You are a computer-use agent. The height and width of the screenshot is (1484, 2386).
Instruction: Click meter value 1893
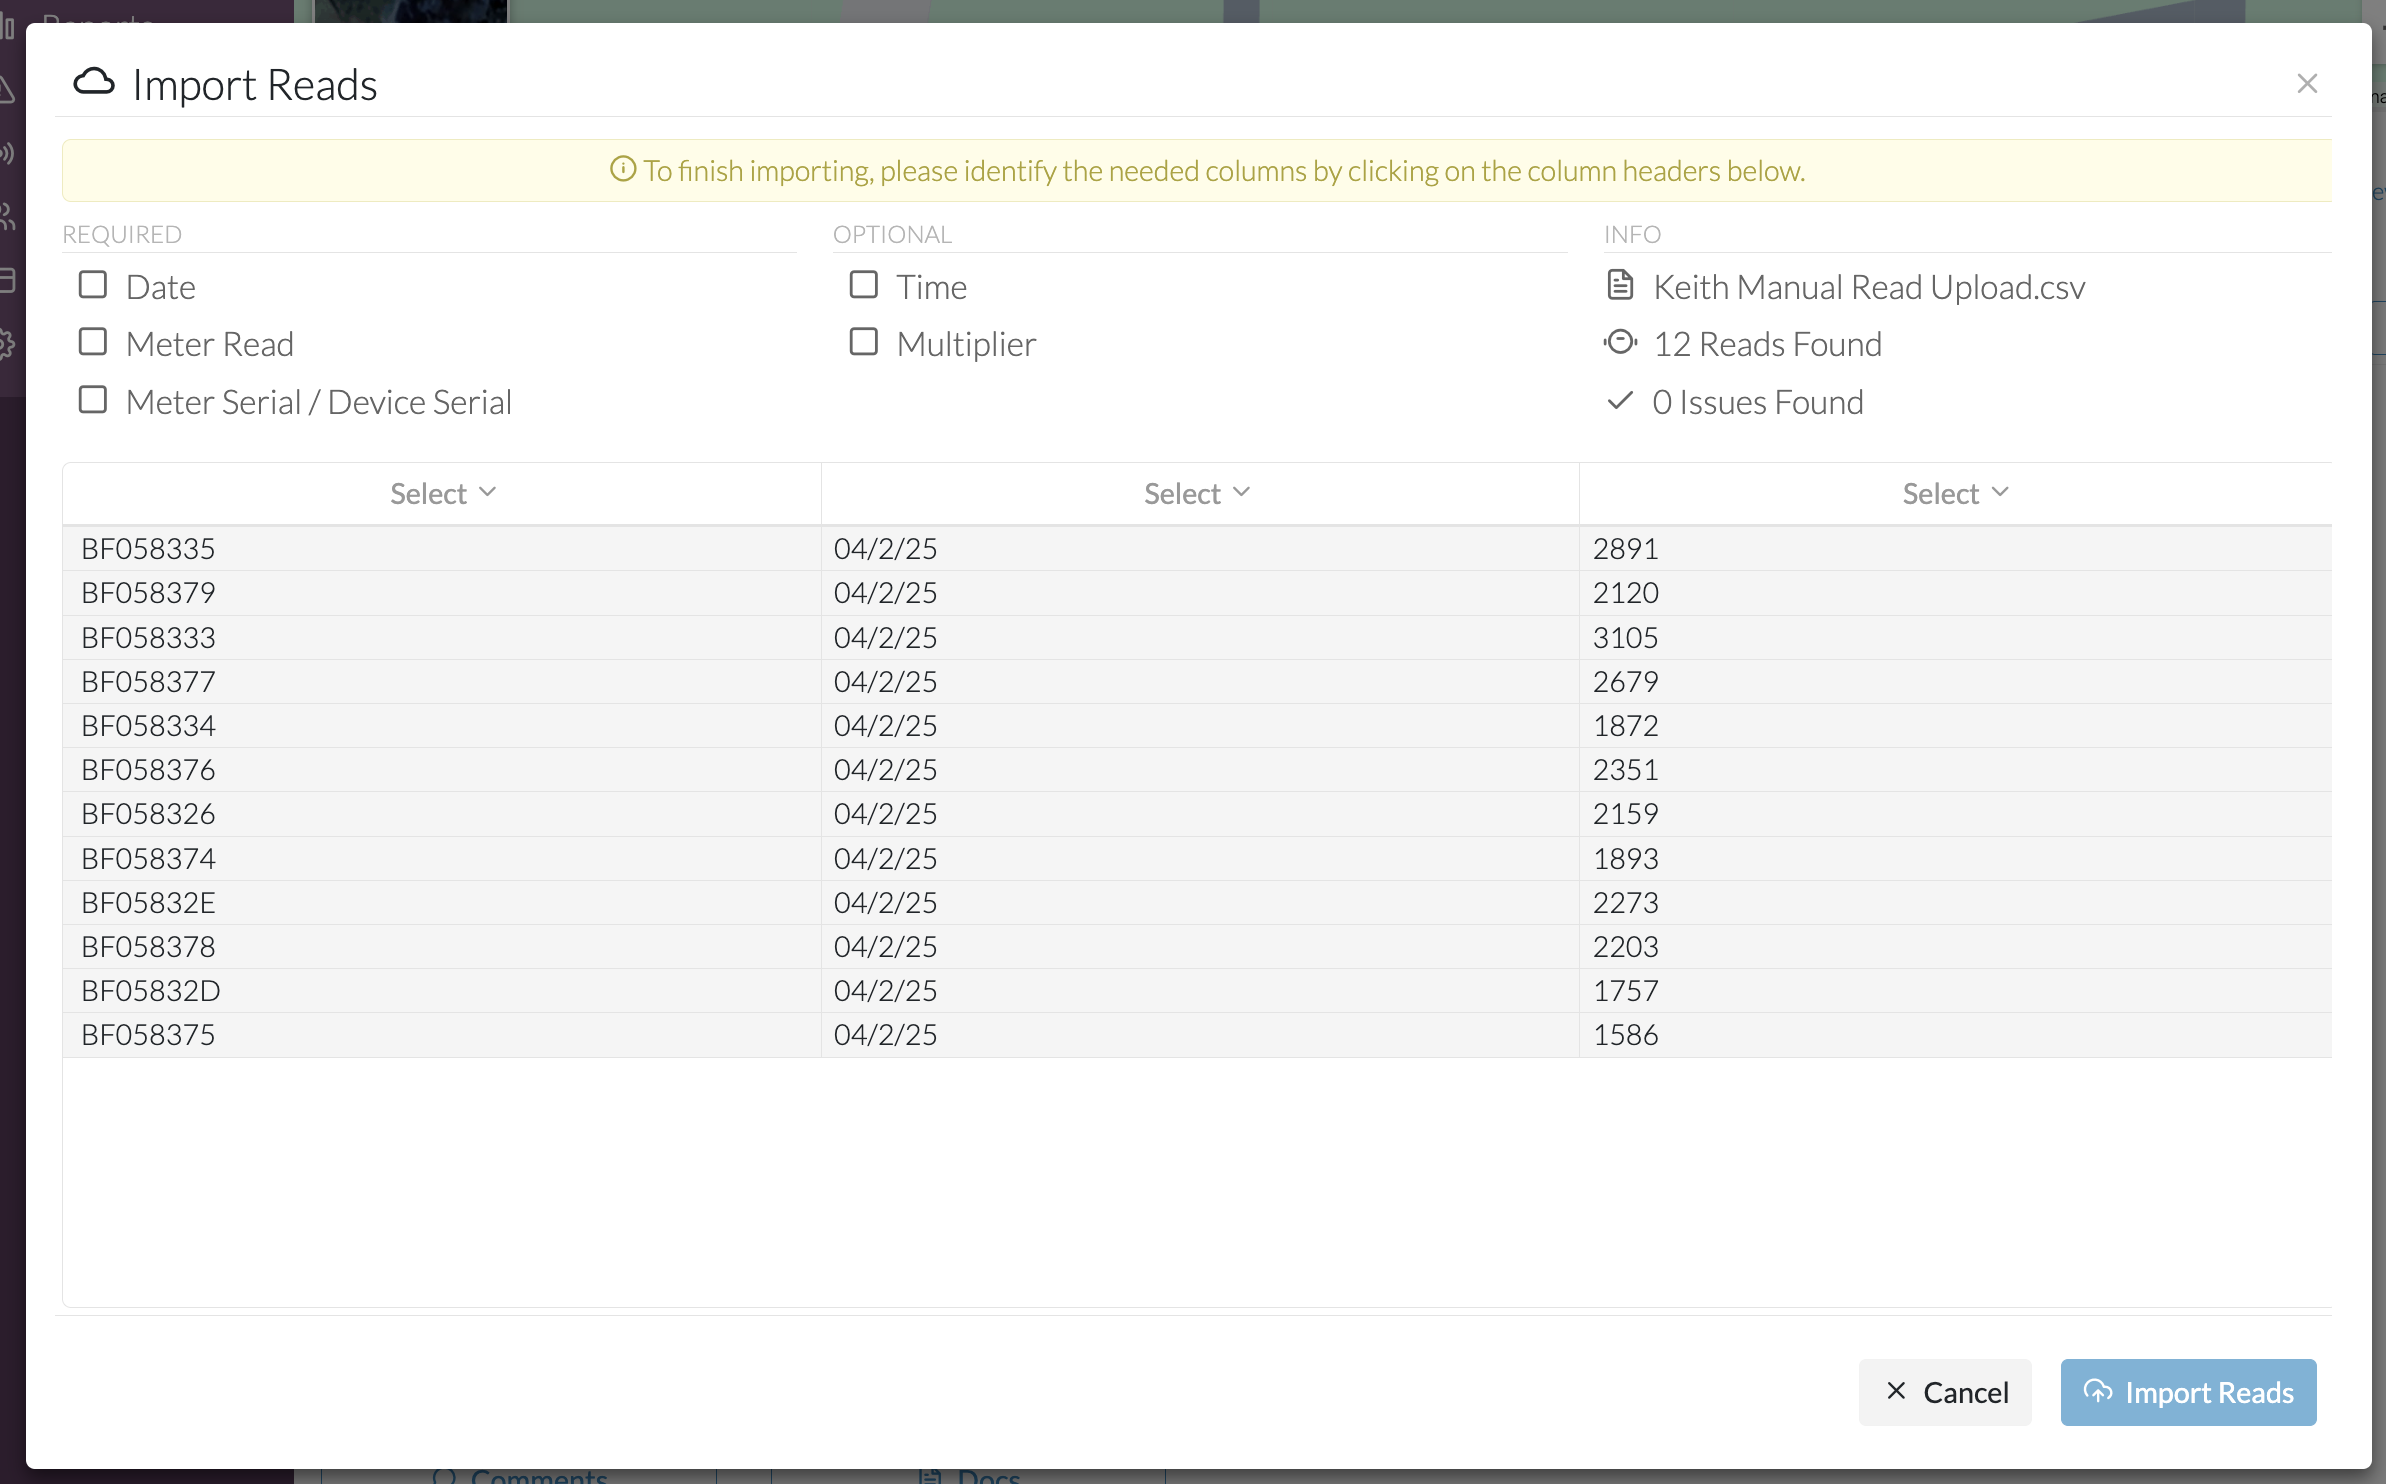(x=1625, y=858)
